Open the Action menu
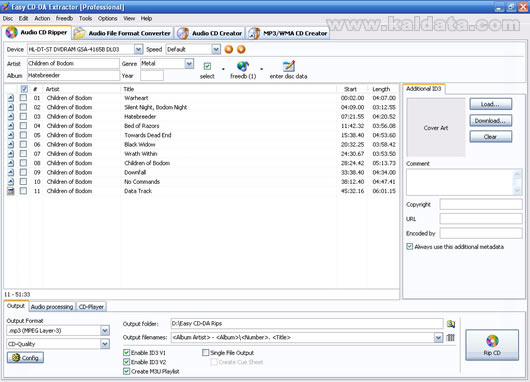530x382 pixels. click(x=42, y=18)
